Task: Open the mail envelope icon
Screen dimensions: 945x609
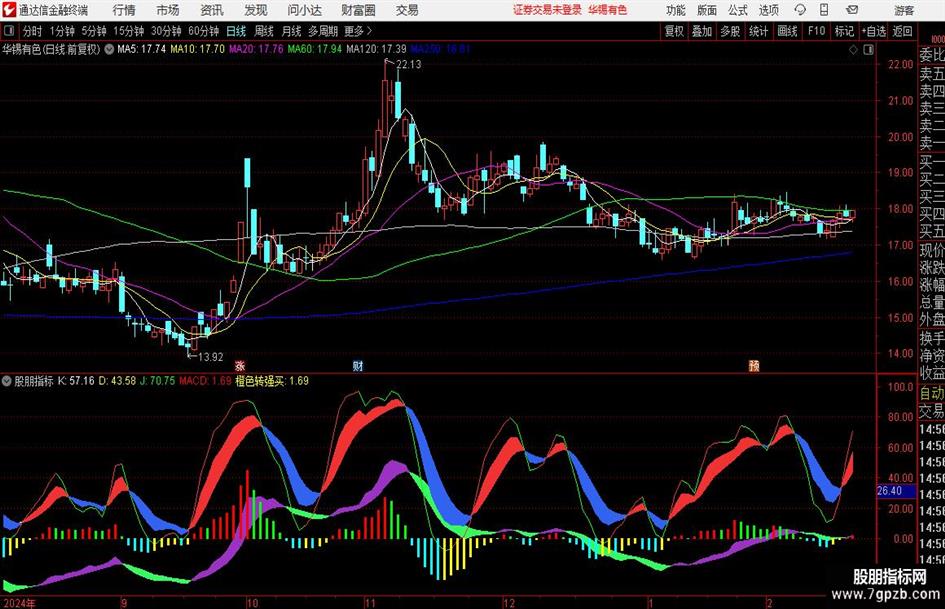Action: click(x=852, y=10)
